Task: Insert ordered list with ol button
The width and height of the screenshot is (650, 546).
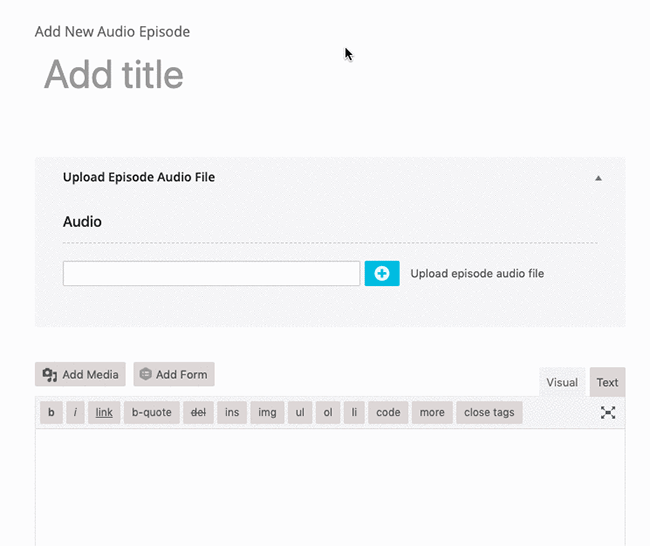Action: tap(328, 413)
